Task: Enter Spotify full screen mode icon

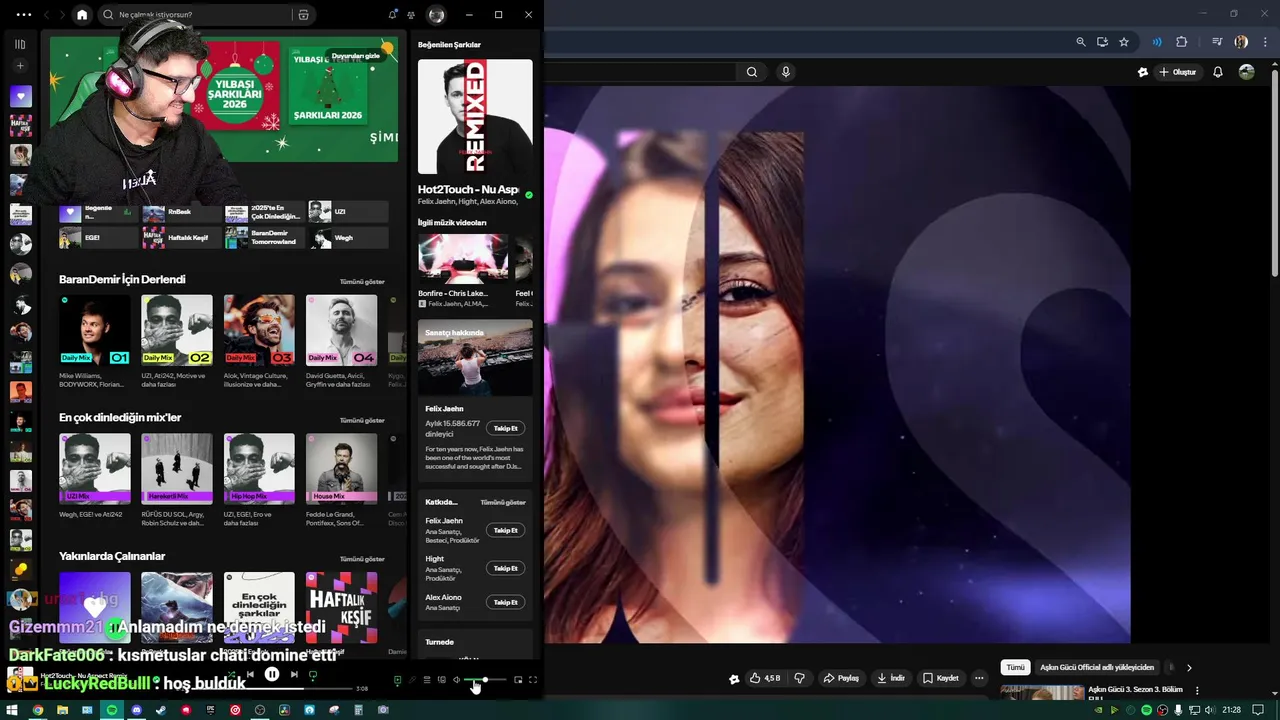Action: pos(533,680)
